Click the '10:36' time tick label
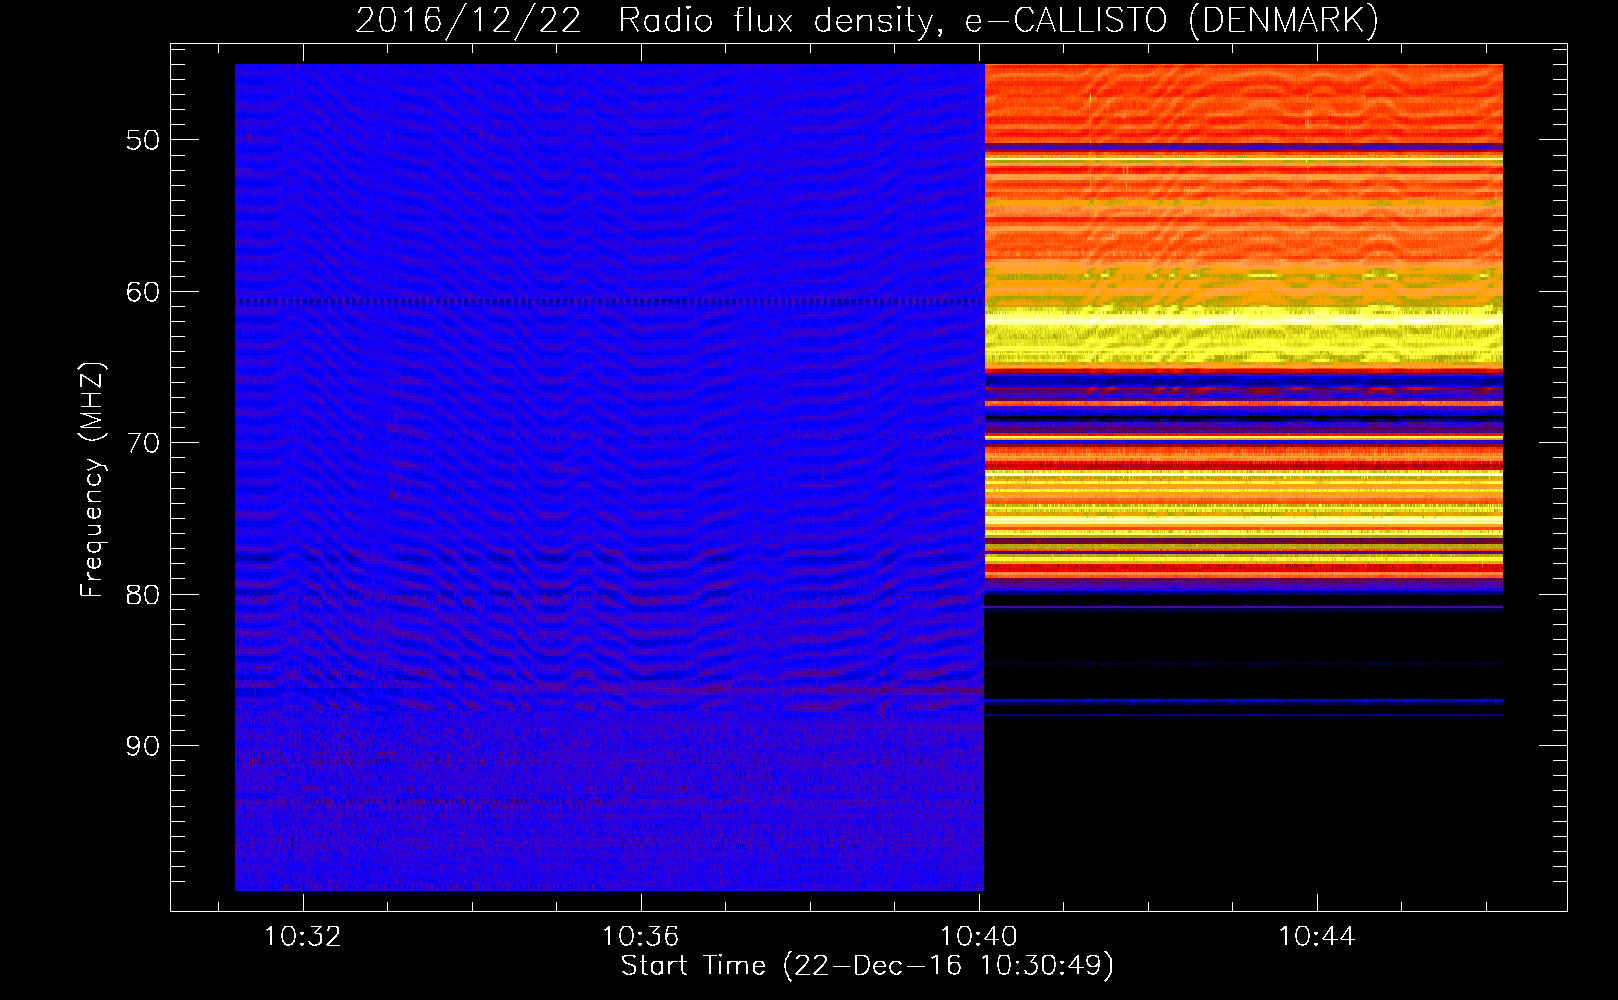This screenshot has width=1618, height=1000. 640,936
